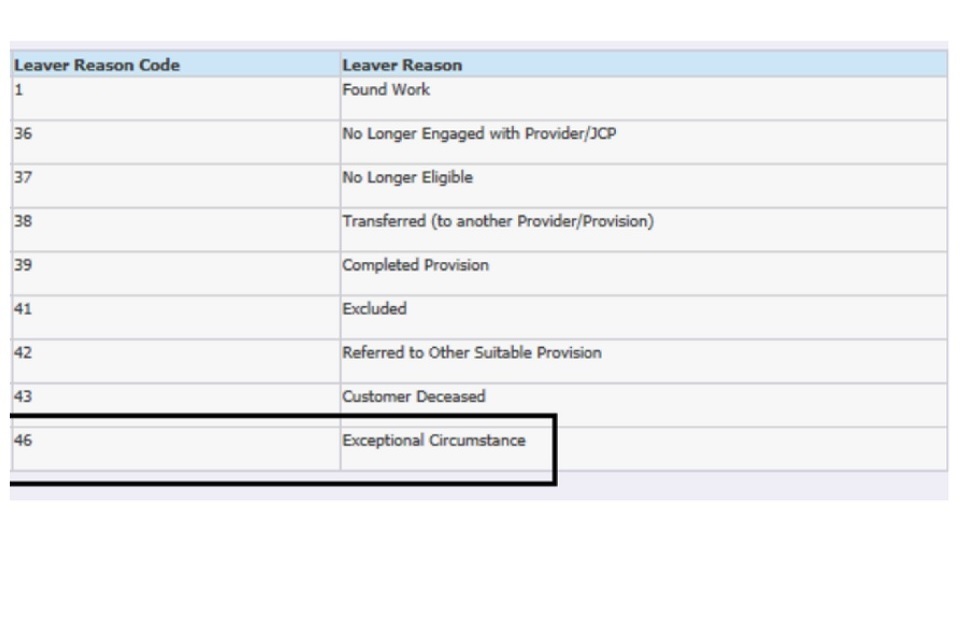Select the Found Work reason cell
This screenshot has height=640, width=960.
point(386,90)
